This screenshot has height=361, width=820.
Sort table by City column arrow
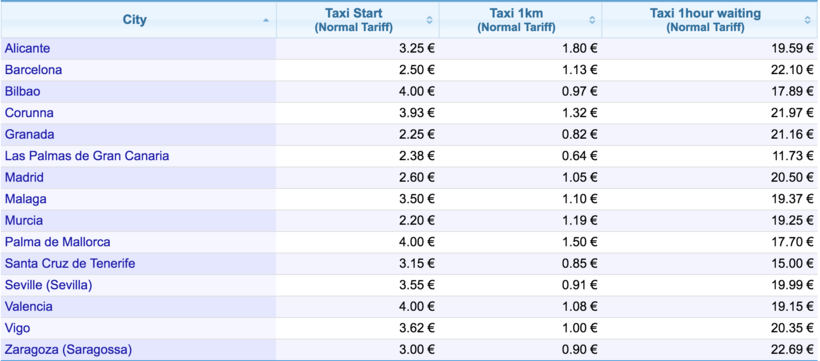(x=266, y=20)
